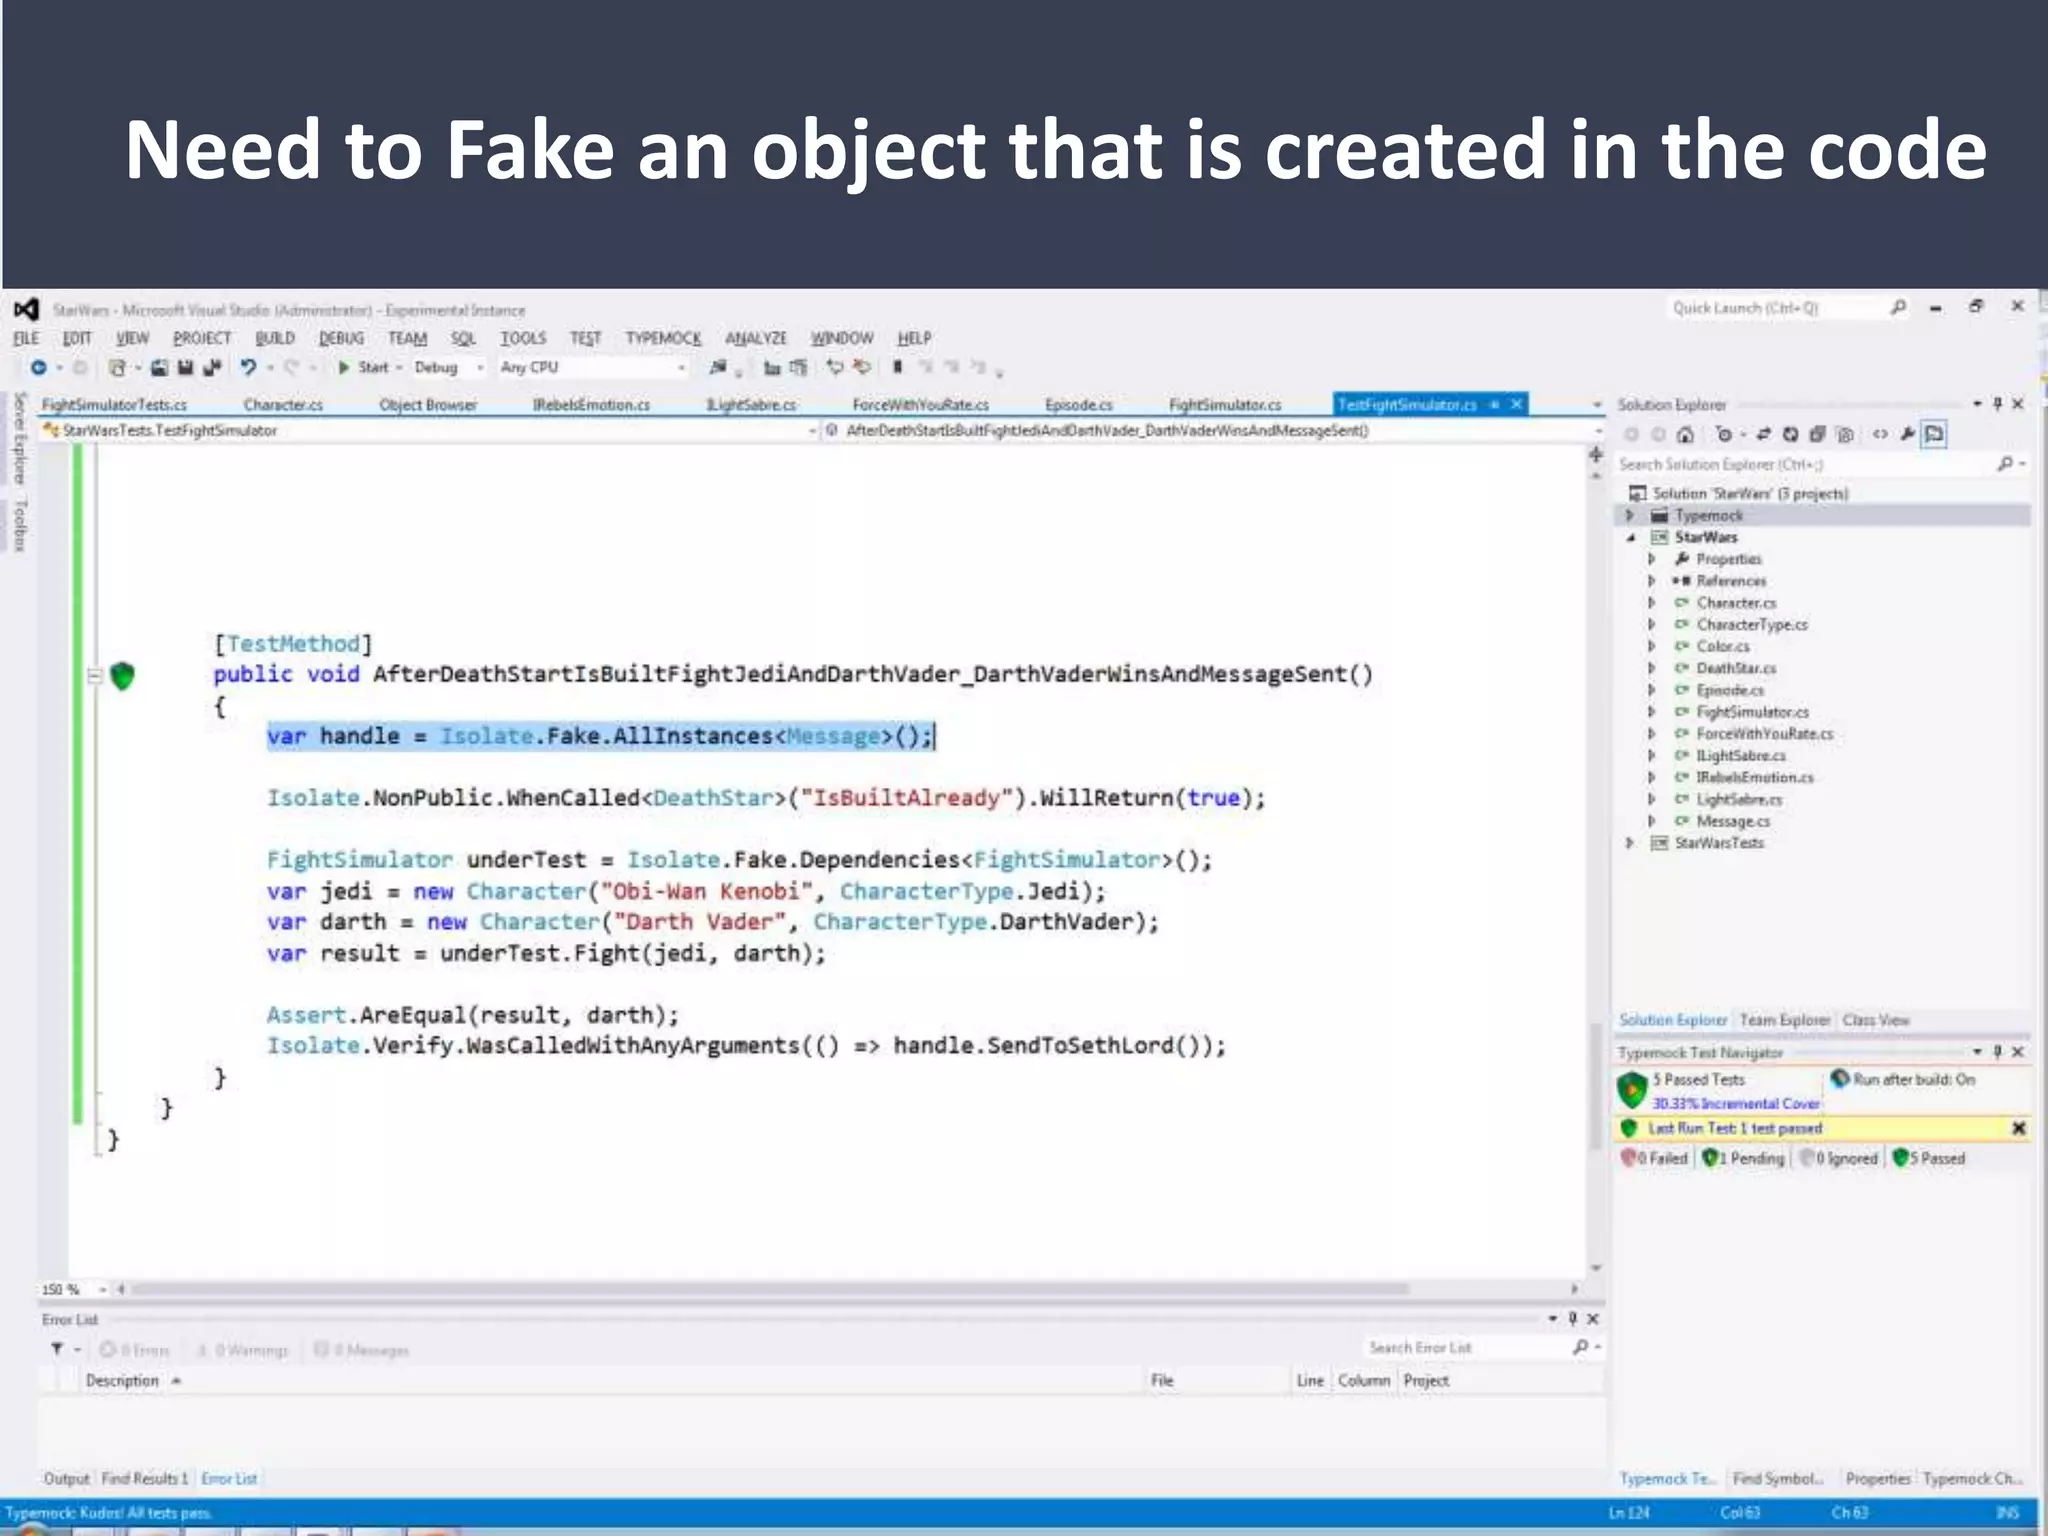Open the ANALYZE menu
2048x1536 pixels.
(756, 339)
